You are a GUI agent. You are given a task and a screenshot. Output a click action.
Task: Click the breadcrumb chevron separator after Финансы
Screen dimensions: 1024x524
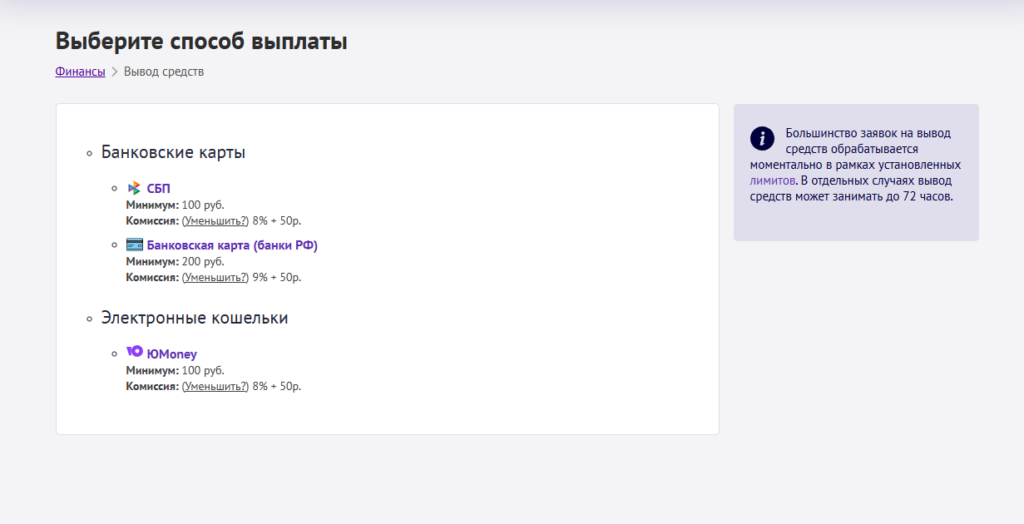115,72
